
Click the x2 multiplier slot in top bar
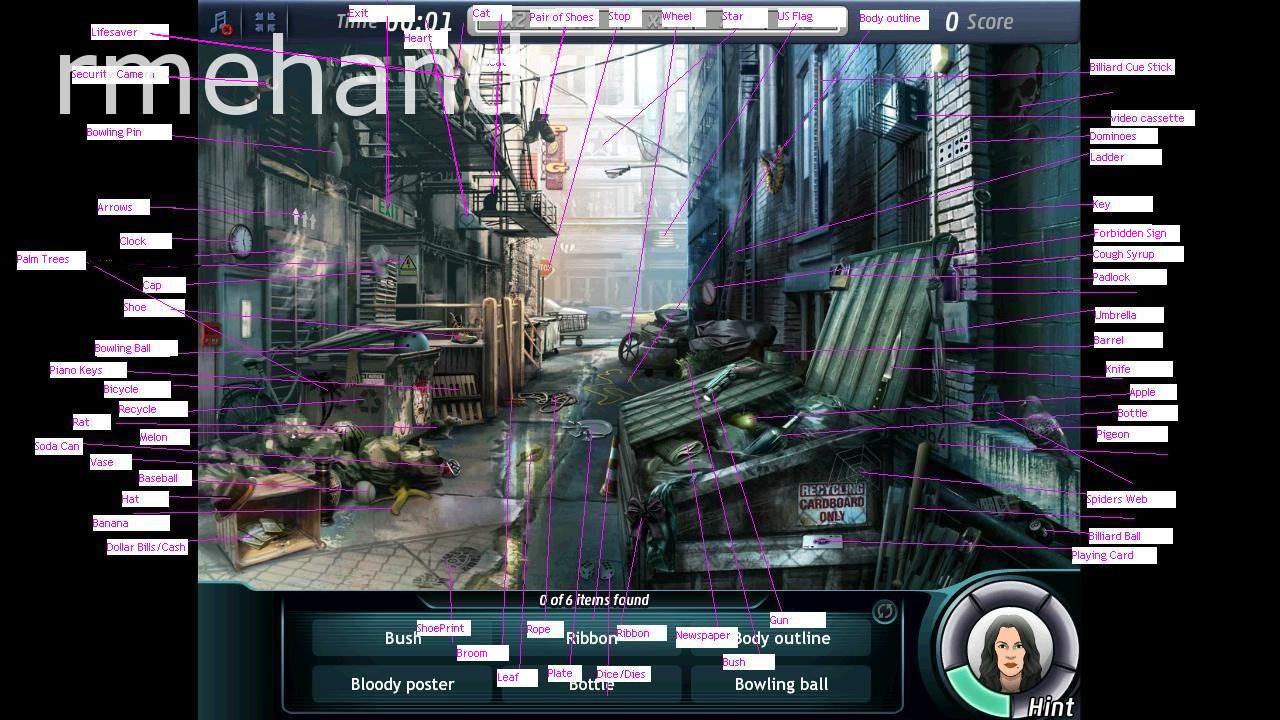tap(516, 17)
